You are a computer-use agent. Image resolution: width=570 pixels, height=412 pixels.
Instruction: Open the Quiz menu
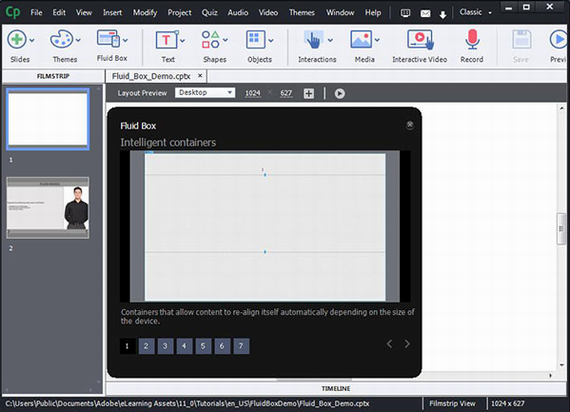coord(209,13)
